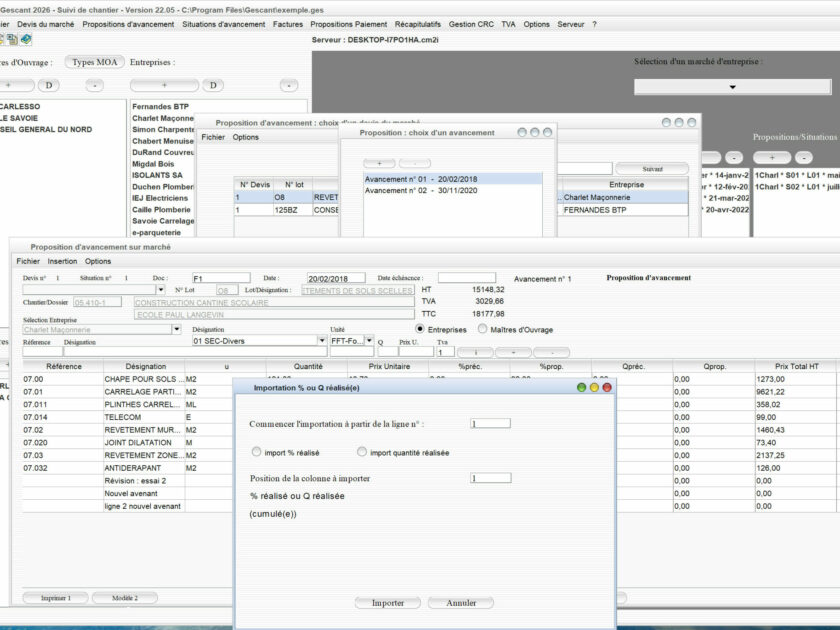This screenshot has width=840, height=630.
Task: Click the 'Date échéance' input field
Action: (467, 278)
